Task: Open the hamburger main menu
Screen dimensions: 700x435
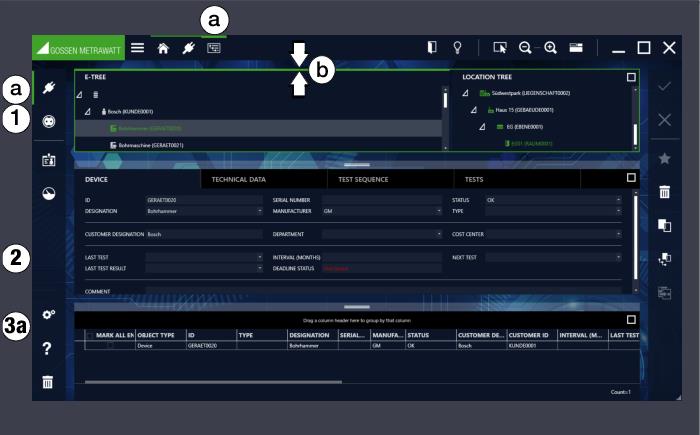Action: pyautogui.click(x=138, y=47)
